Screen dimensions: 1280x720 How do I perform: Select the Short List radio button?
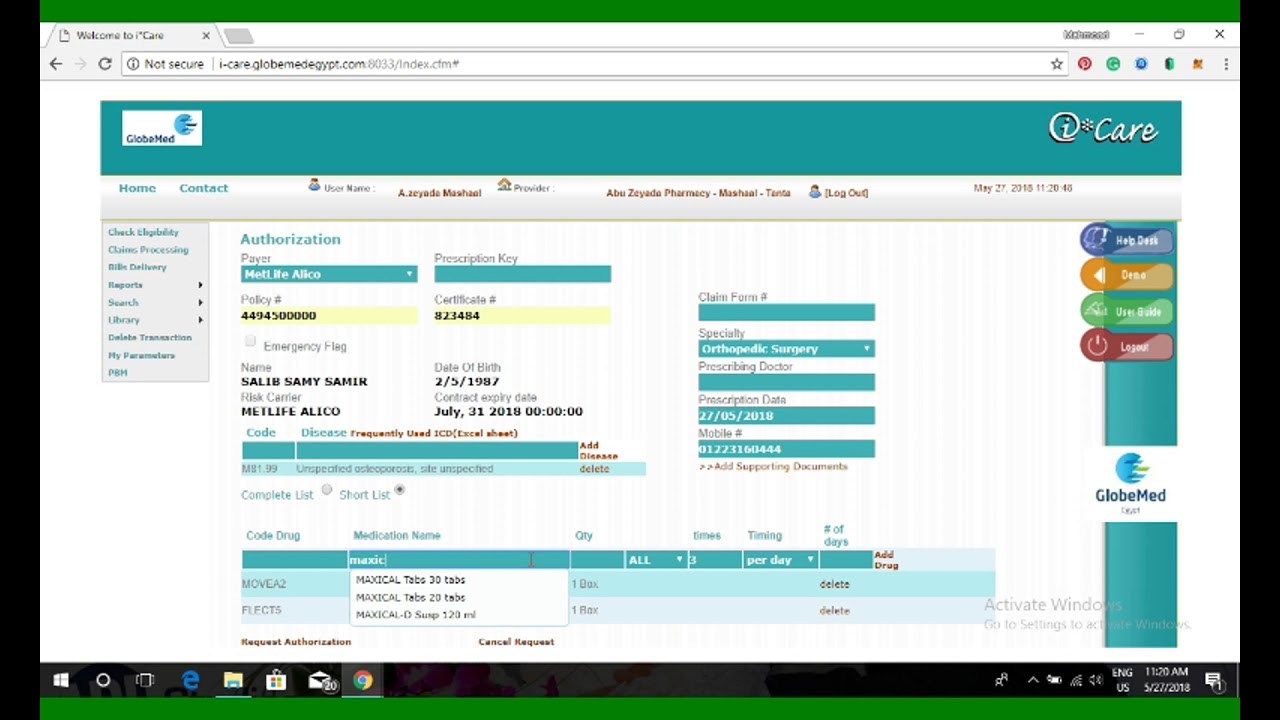pos(400,489)
